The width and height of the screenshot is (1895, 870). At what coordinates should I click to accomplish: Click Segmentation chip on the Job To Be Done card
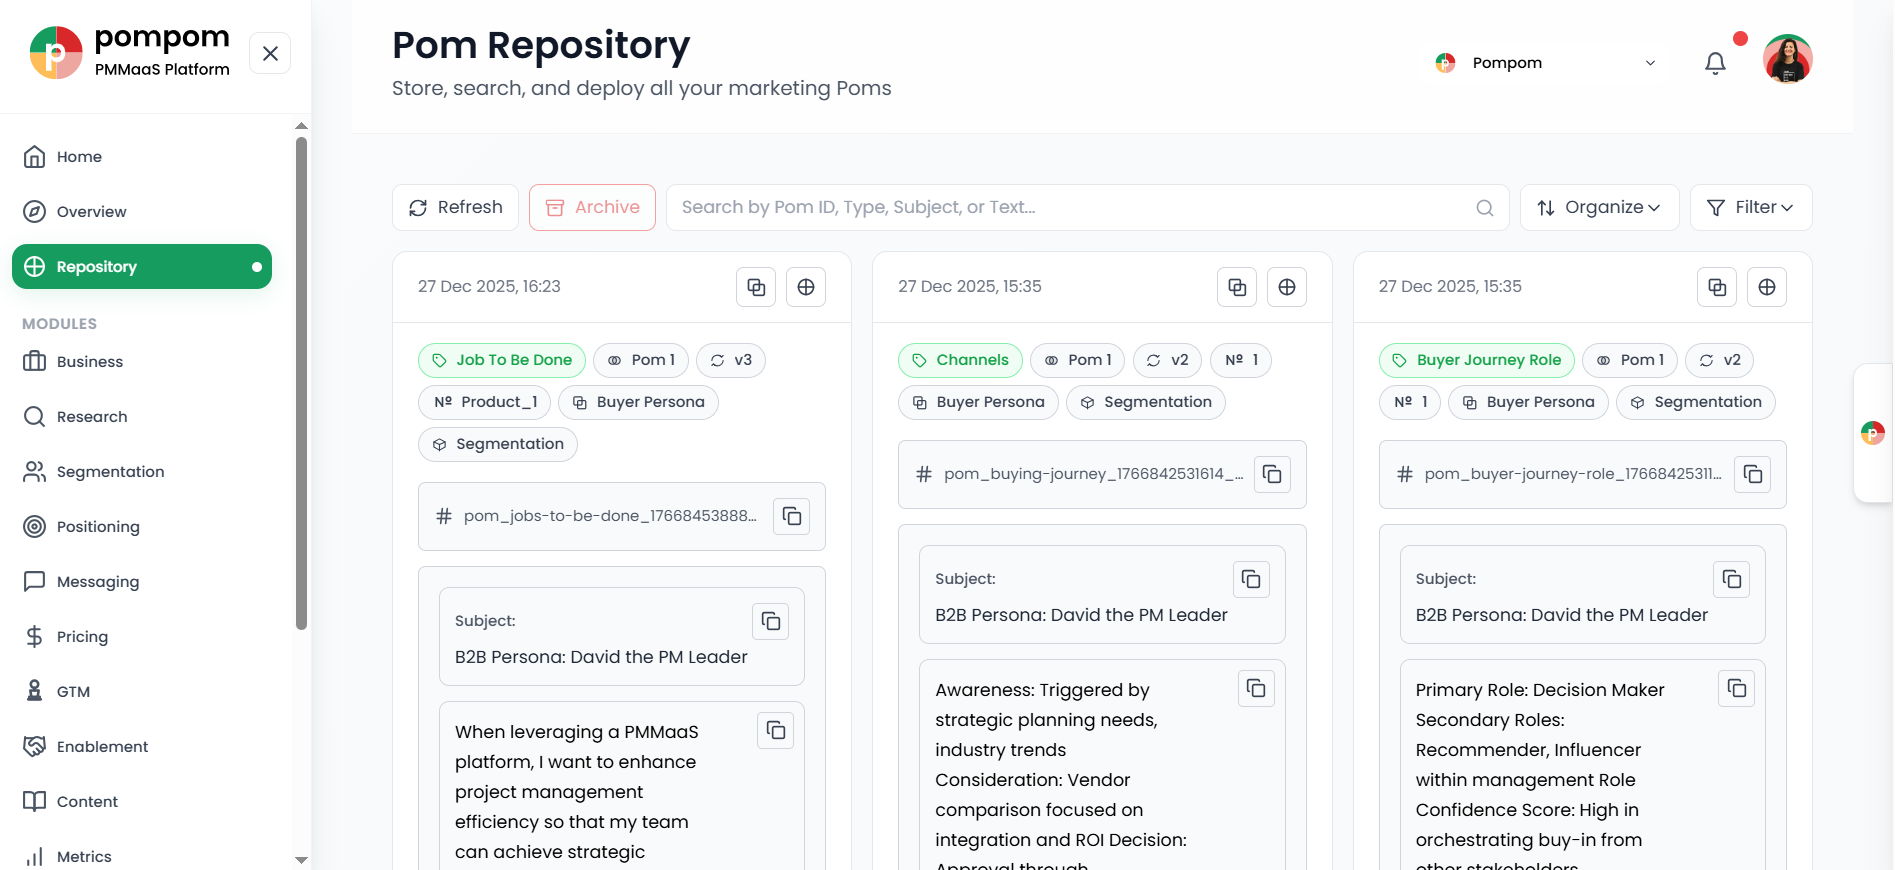498,444
